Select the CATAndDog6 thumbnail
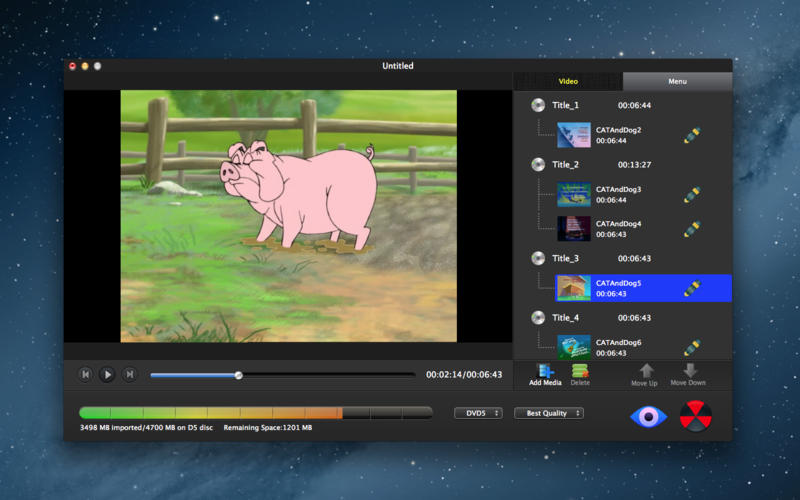The width and height of the screenshot is (800, 500). [574, 347]
